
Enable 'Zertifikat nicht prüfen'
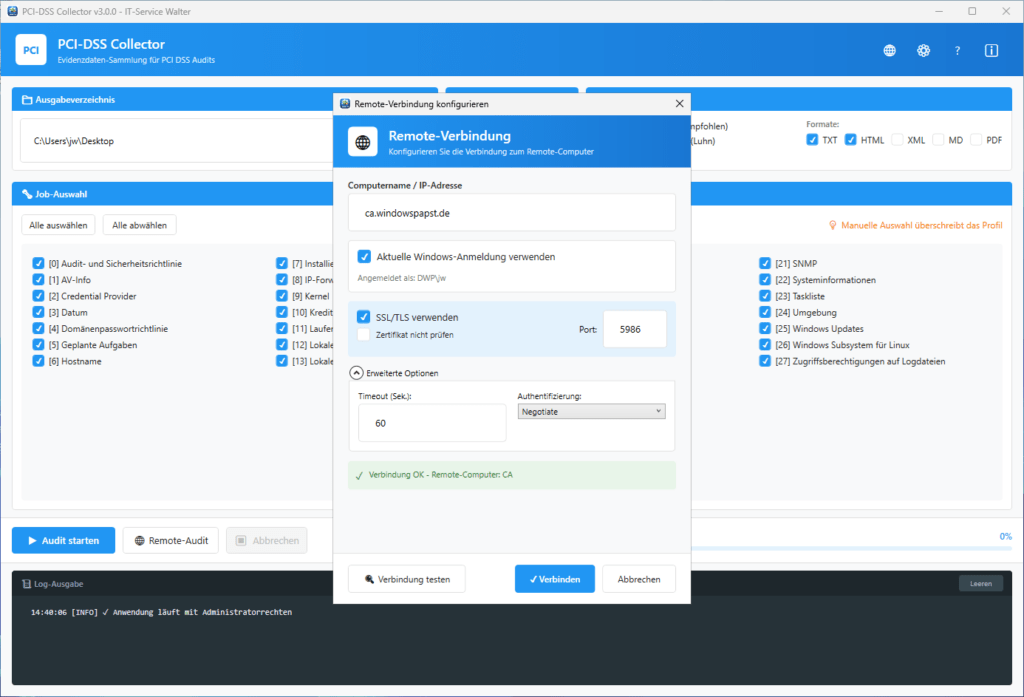(363, 336)
